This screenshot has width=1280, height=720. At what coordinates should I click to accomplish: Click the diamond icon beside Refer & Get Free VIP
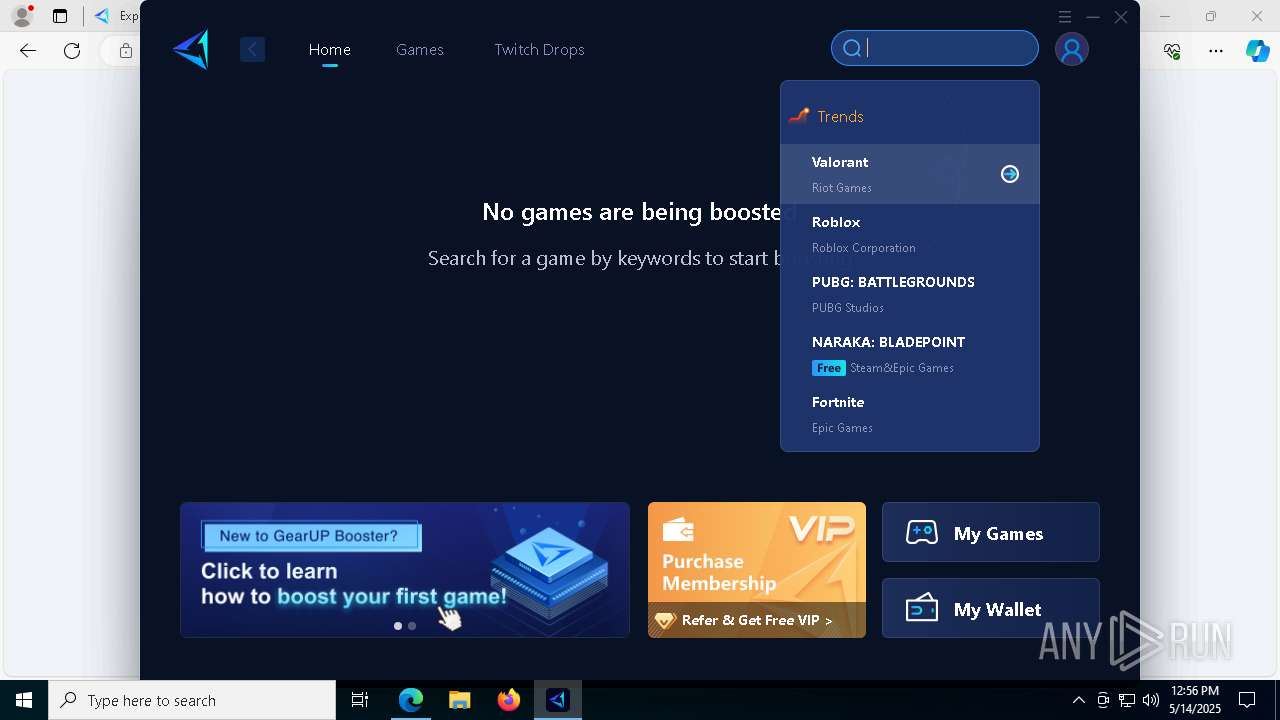click(665, 621)
